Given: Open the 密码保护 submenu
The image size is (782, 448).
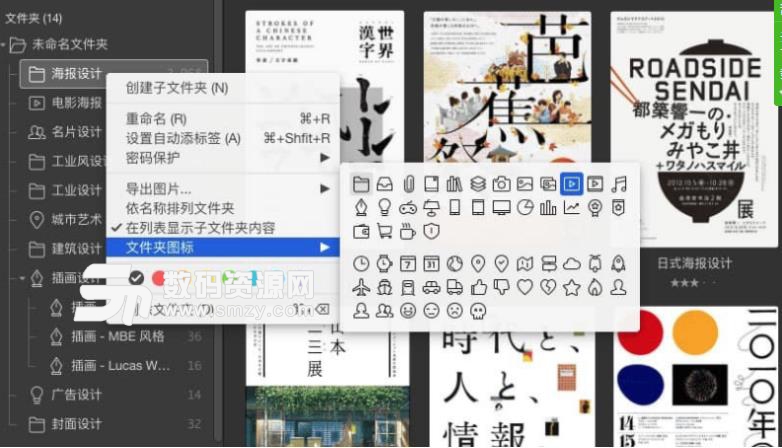Looking at the screenshot, I should click(x=223, y=158).
